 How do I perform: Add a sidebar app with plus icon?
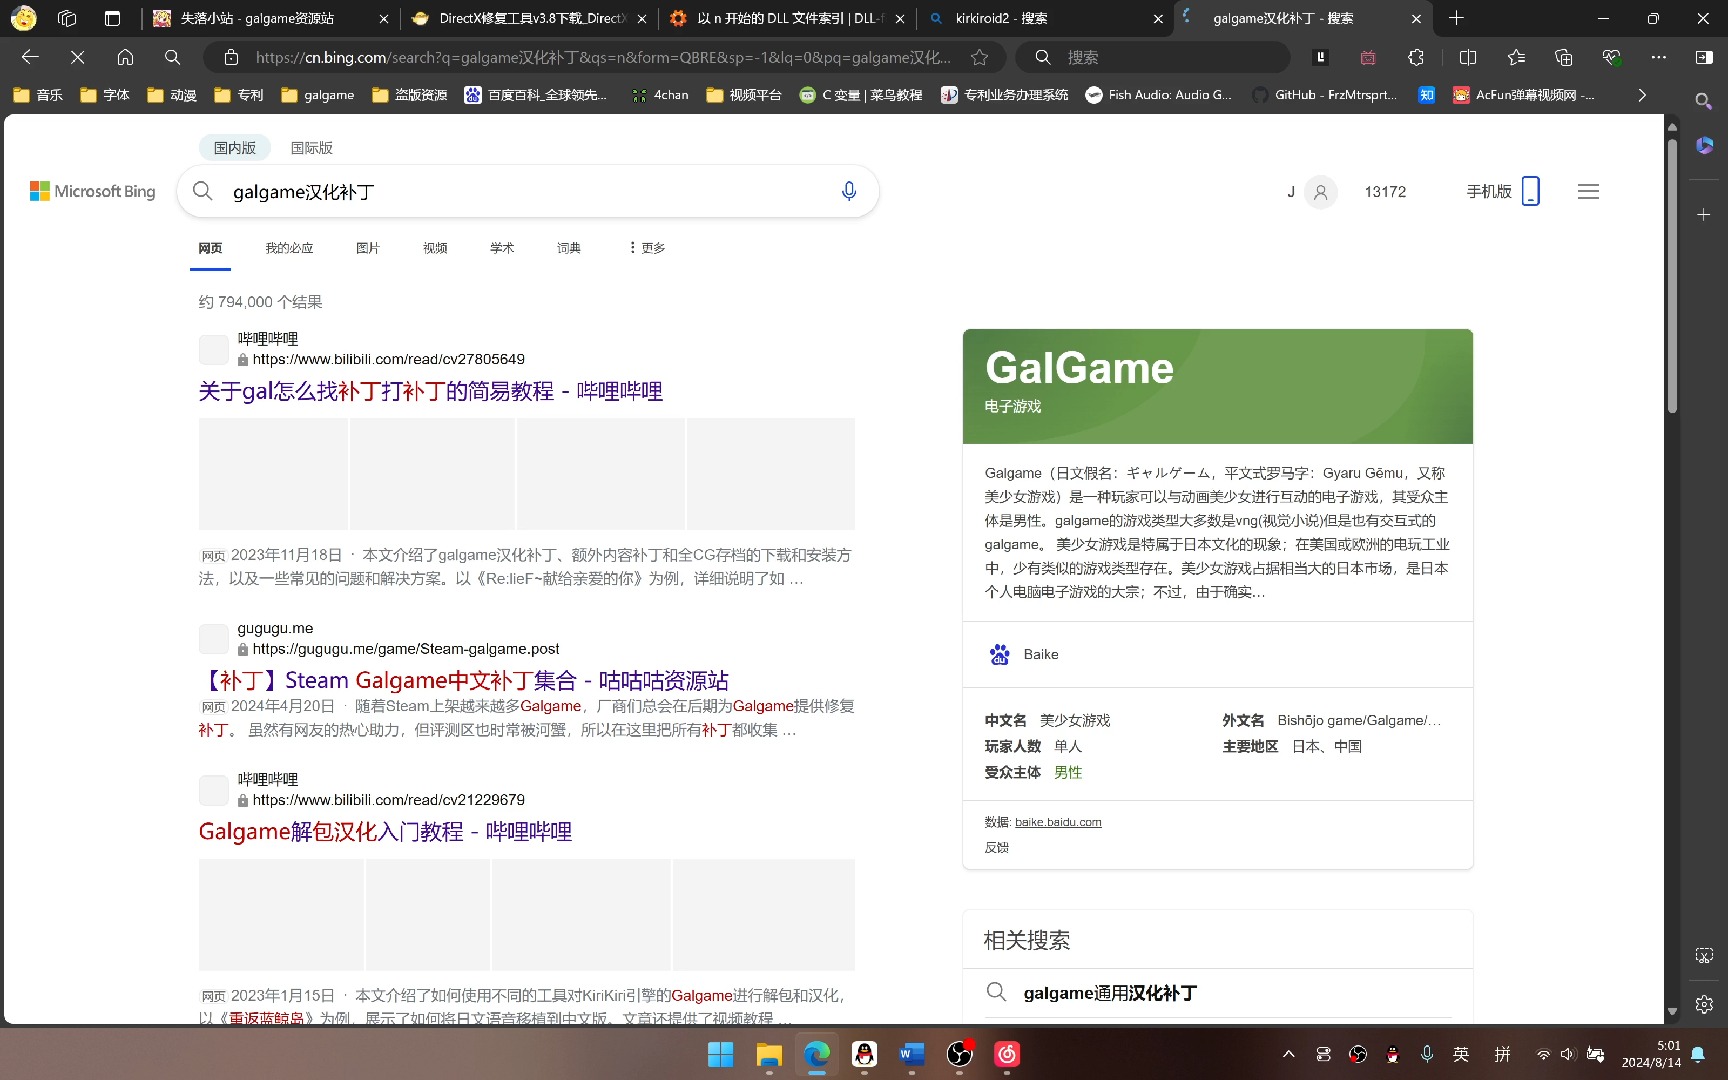1704,215
